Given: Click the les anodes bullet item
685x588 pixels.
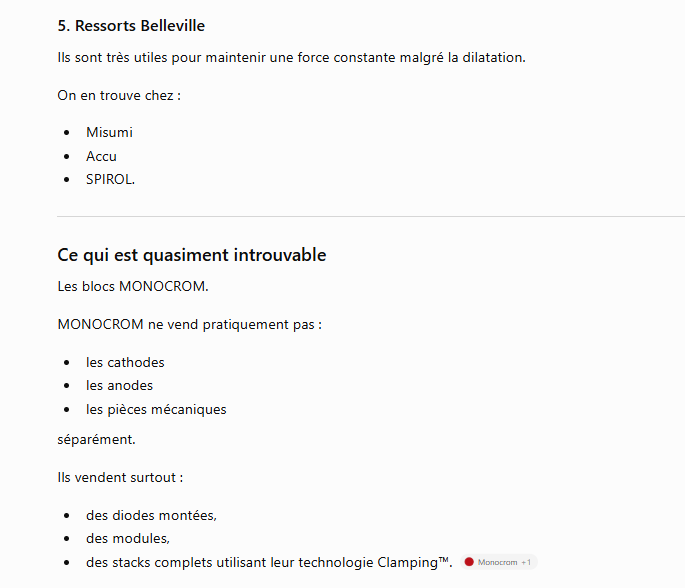Looking at the screenshot, I should [120, 386].
